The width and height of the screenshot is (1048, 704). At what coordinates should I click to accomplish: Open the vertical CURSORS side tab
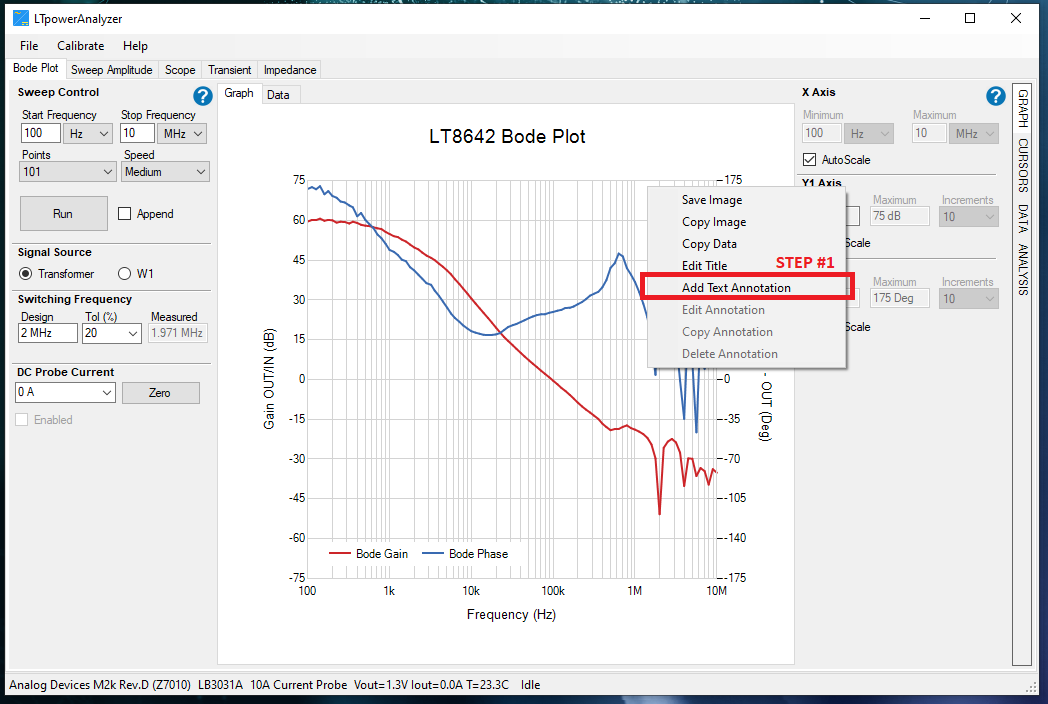point(1022,165)
